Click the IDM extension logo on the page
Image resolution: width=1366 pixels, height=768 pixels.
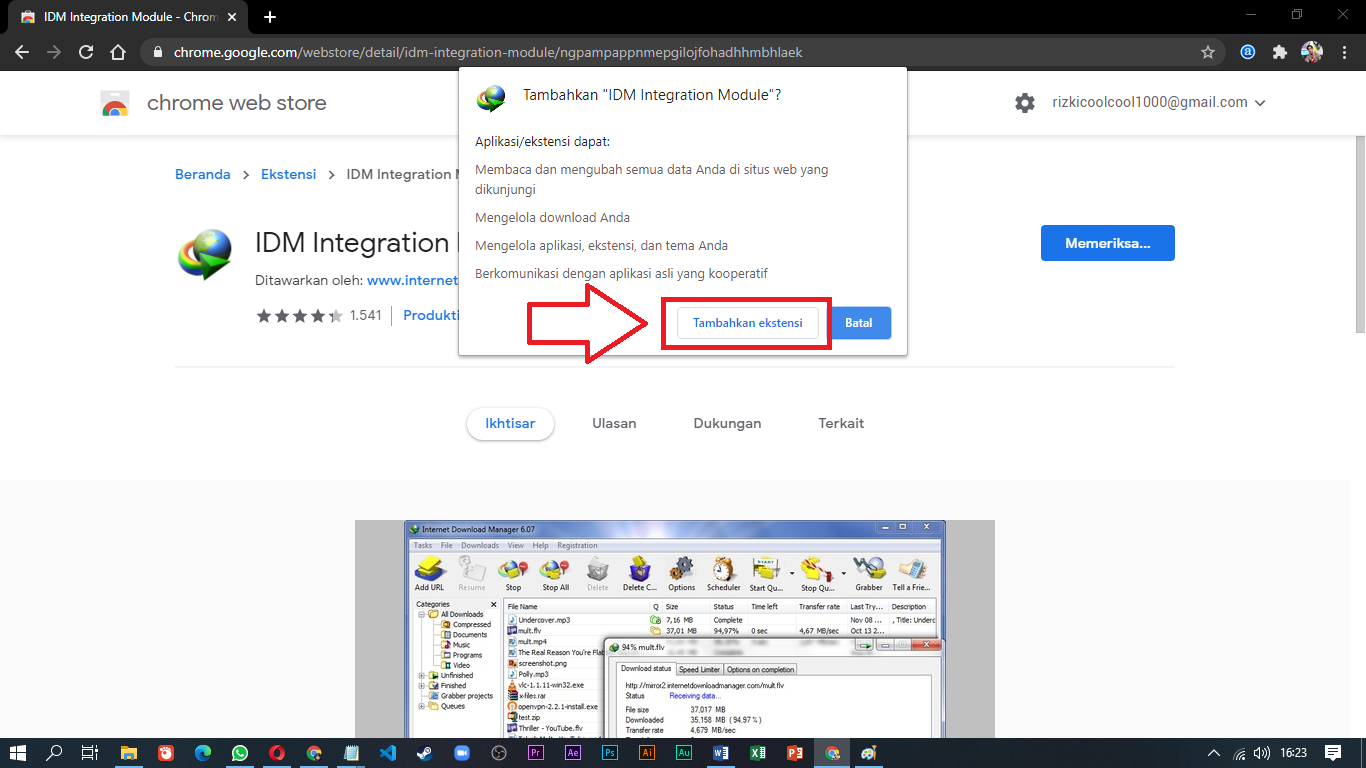tap(205, 254)
